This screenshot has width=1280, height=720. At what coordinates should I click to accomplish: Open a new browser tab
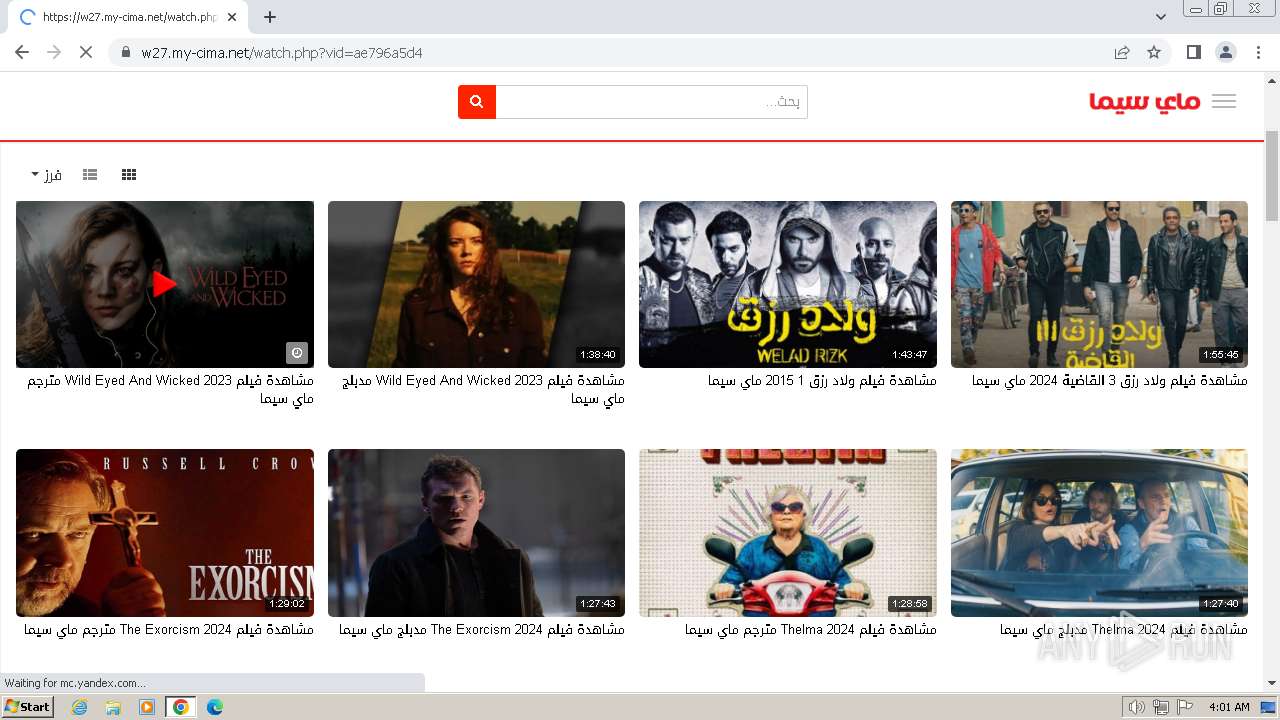click(x=270, y=17)
